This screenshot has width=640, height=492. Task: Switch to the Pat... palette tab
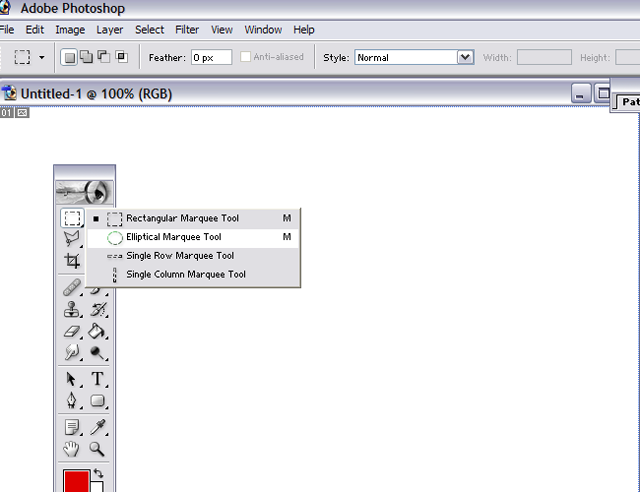pyautogui.click(x=628, y=102)
